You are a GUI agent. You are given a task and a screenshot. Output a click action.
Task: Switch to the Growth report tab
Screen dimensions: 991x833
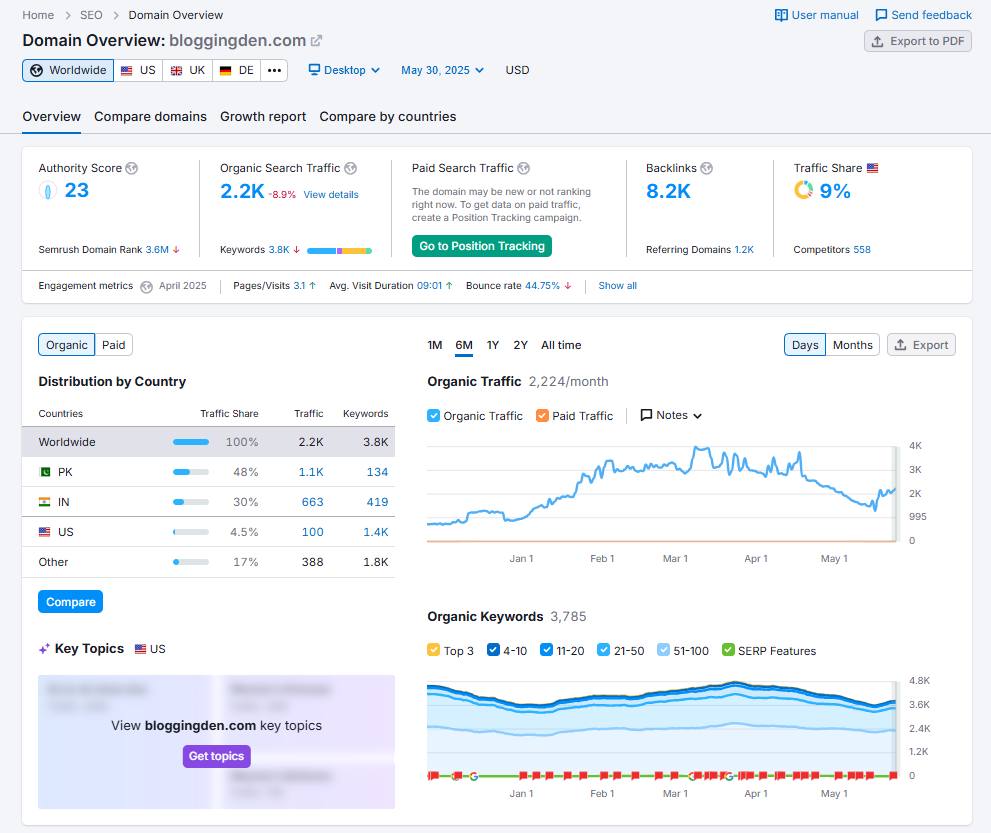[262, 116]
